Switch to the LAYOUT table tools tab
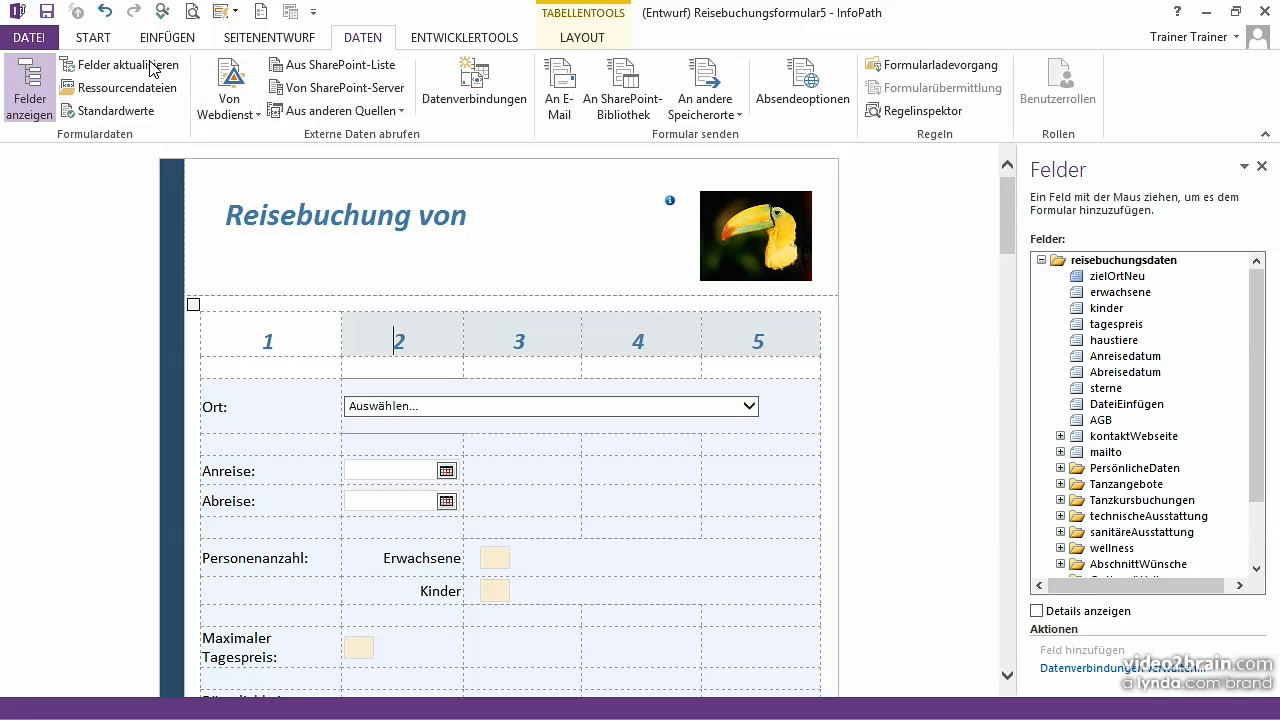The height and width of the screenshot is (720, 1280). (582, 38)
